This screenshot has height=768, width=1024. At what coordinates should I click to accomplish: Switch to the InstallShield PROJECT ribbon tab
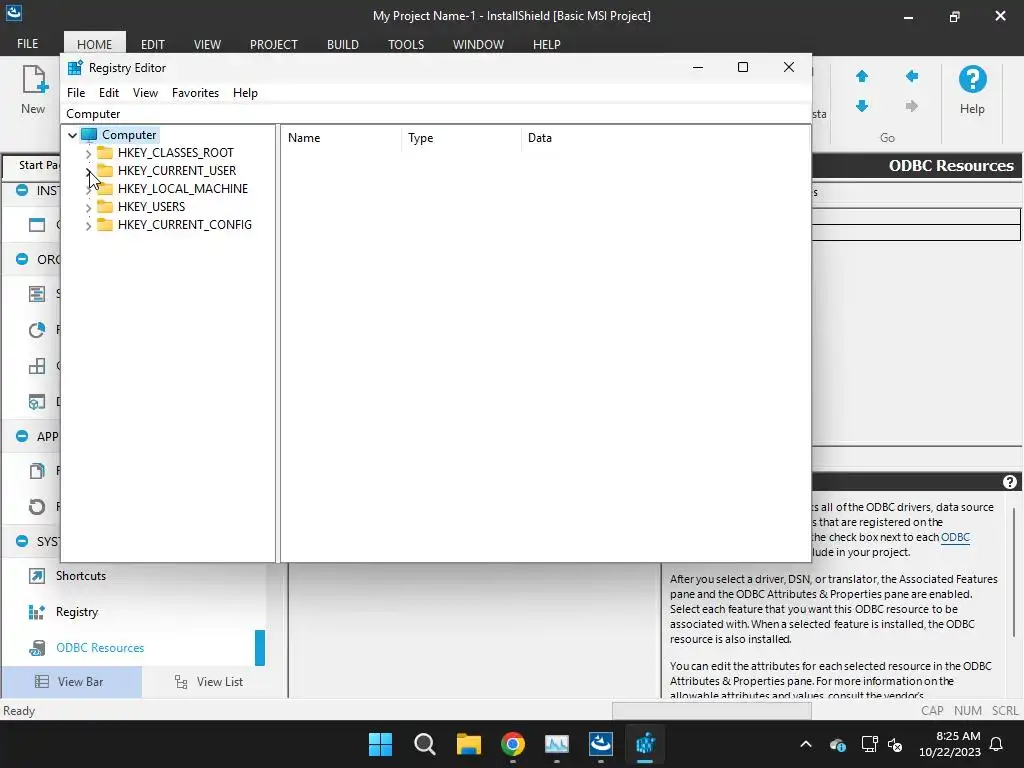click(274, 44)
